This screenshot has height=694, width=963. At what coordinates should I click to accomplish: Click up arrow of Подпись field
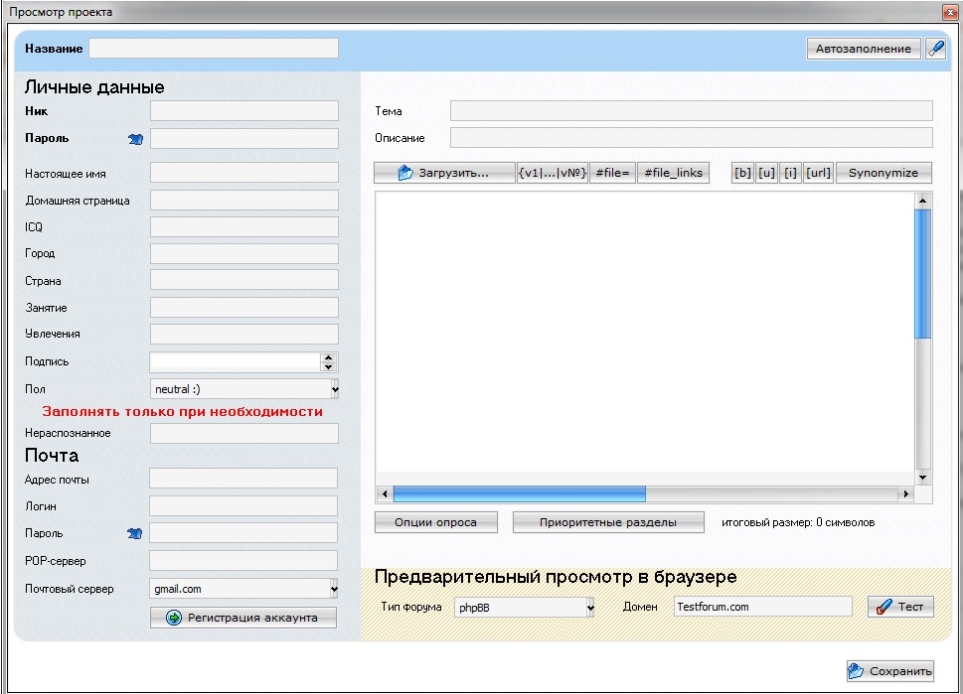[x=329, y=357]
